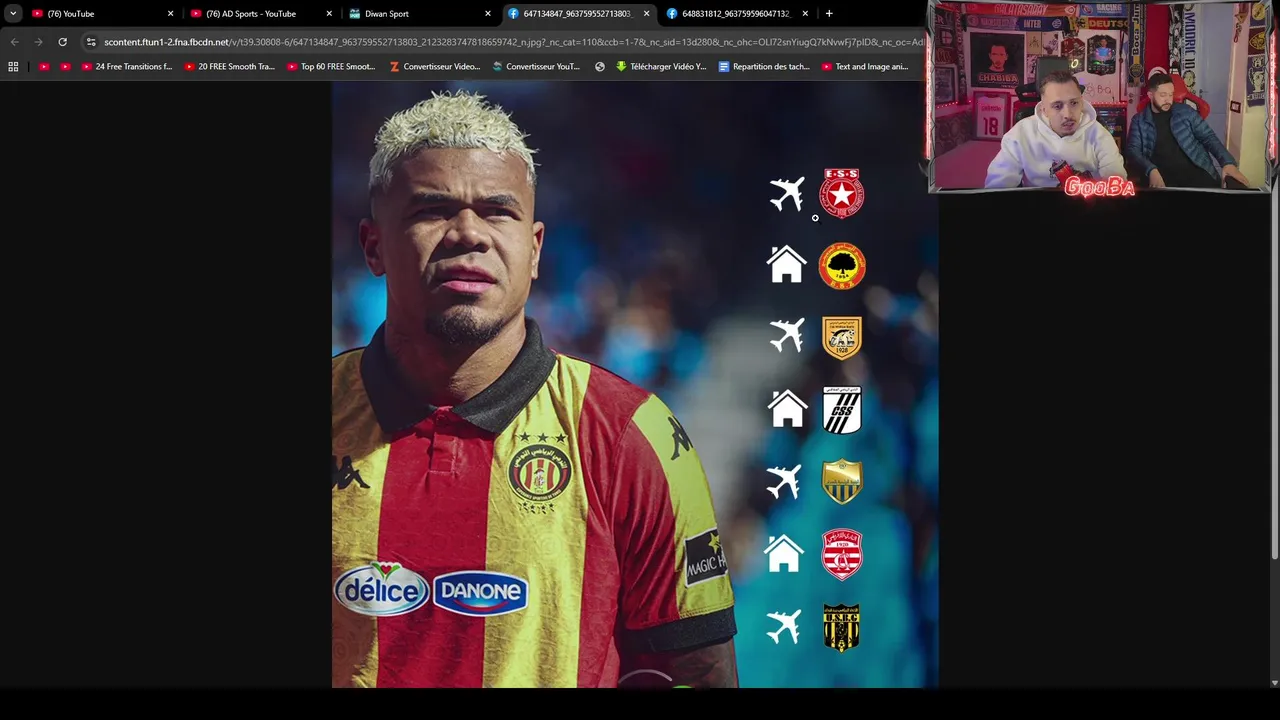Go forward to next page
This screenshot has height=720, width=1280.
point(38,42)
